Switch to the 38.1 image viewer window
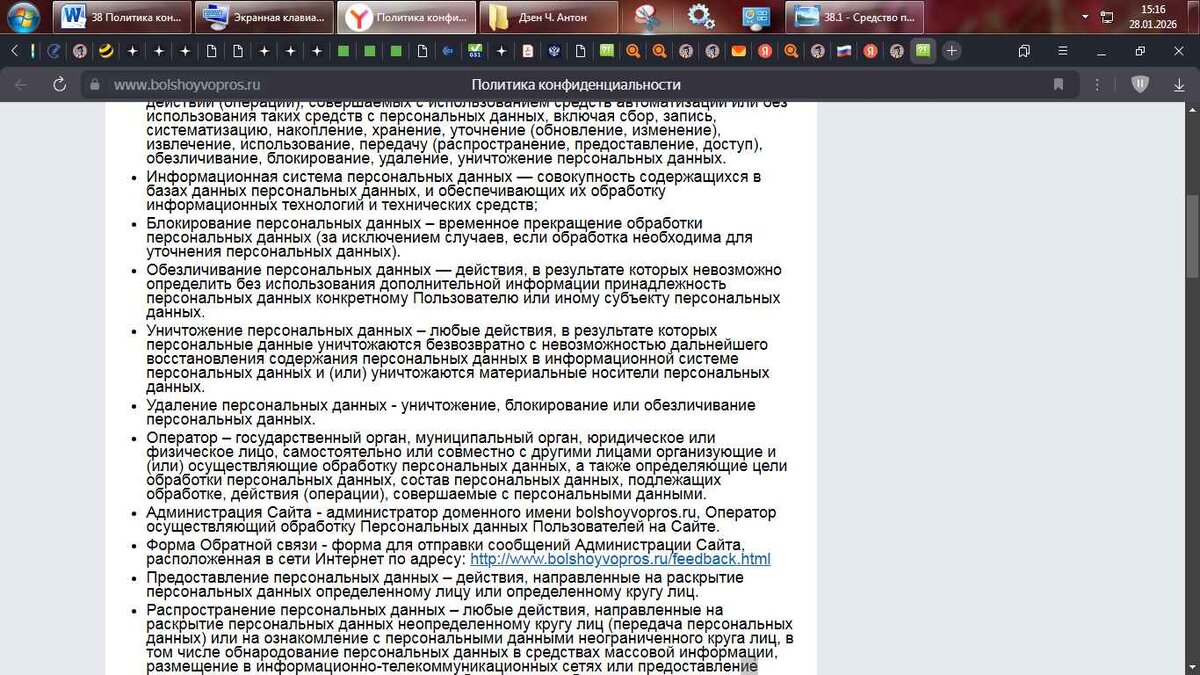The image size is (1200, 675). coord(855,16)
